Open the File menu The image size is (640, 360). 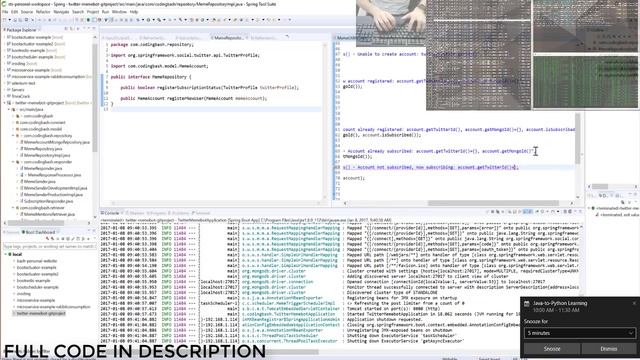coord(5,12)
